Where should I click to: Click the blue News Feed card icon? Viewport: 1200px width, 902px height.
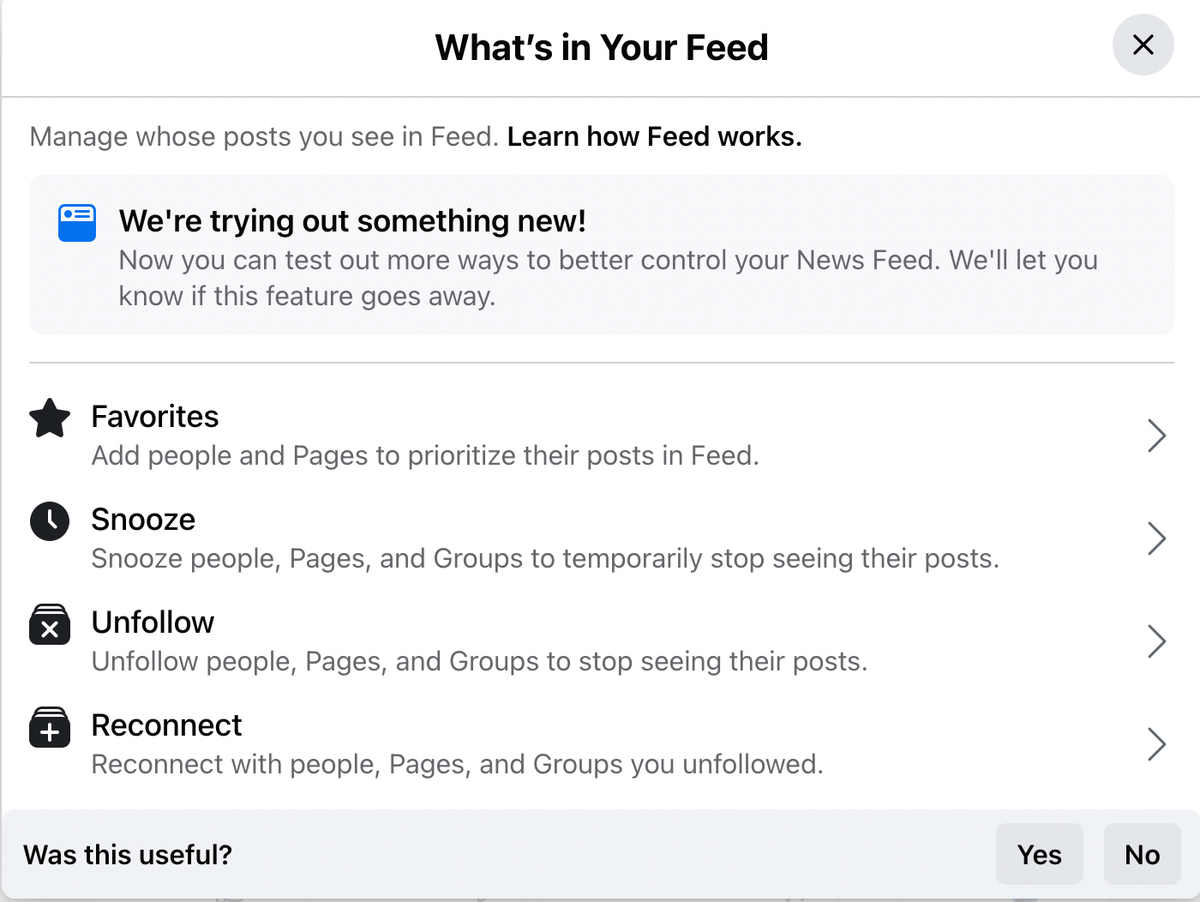(x=77, y=223)
